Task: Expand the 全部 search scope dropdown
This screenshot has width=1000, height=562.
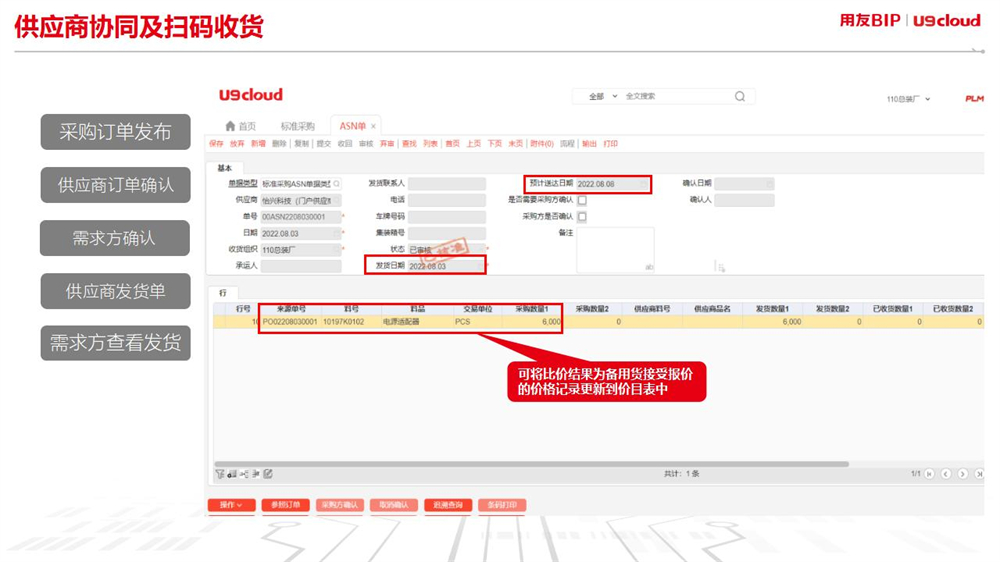Action: [x=603, y=96]
